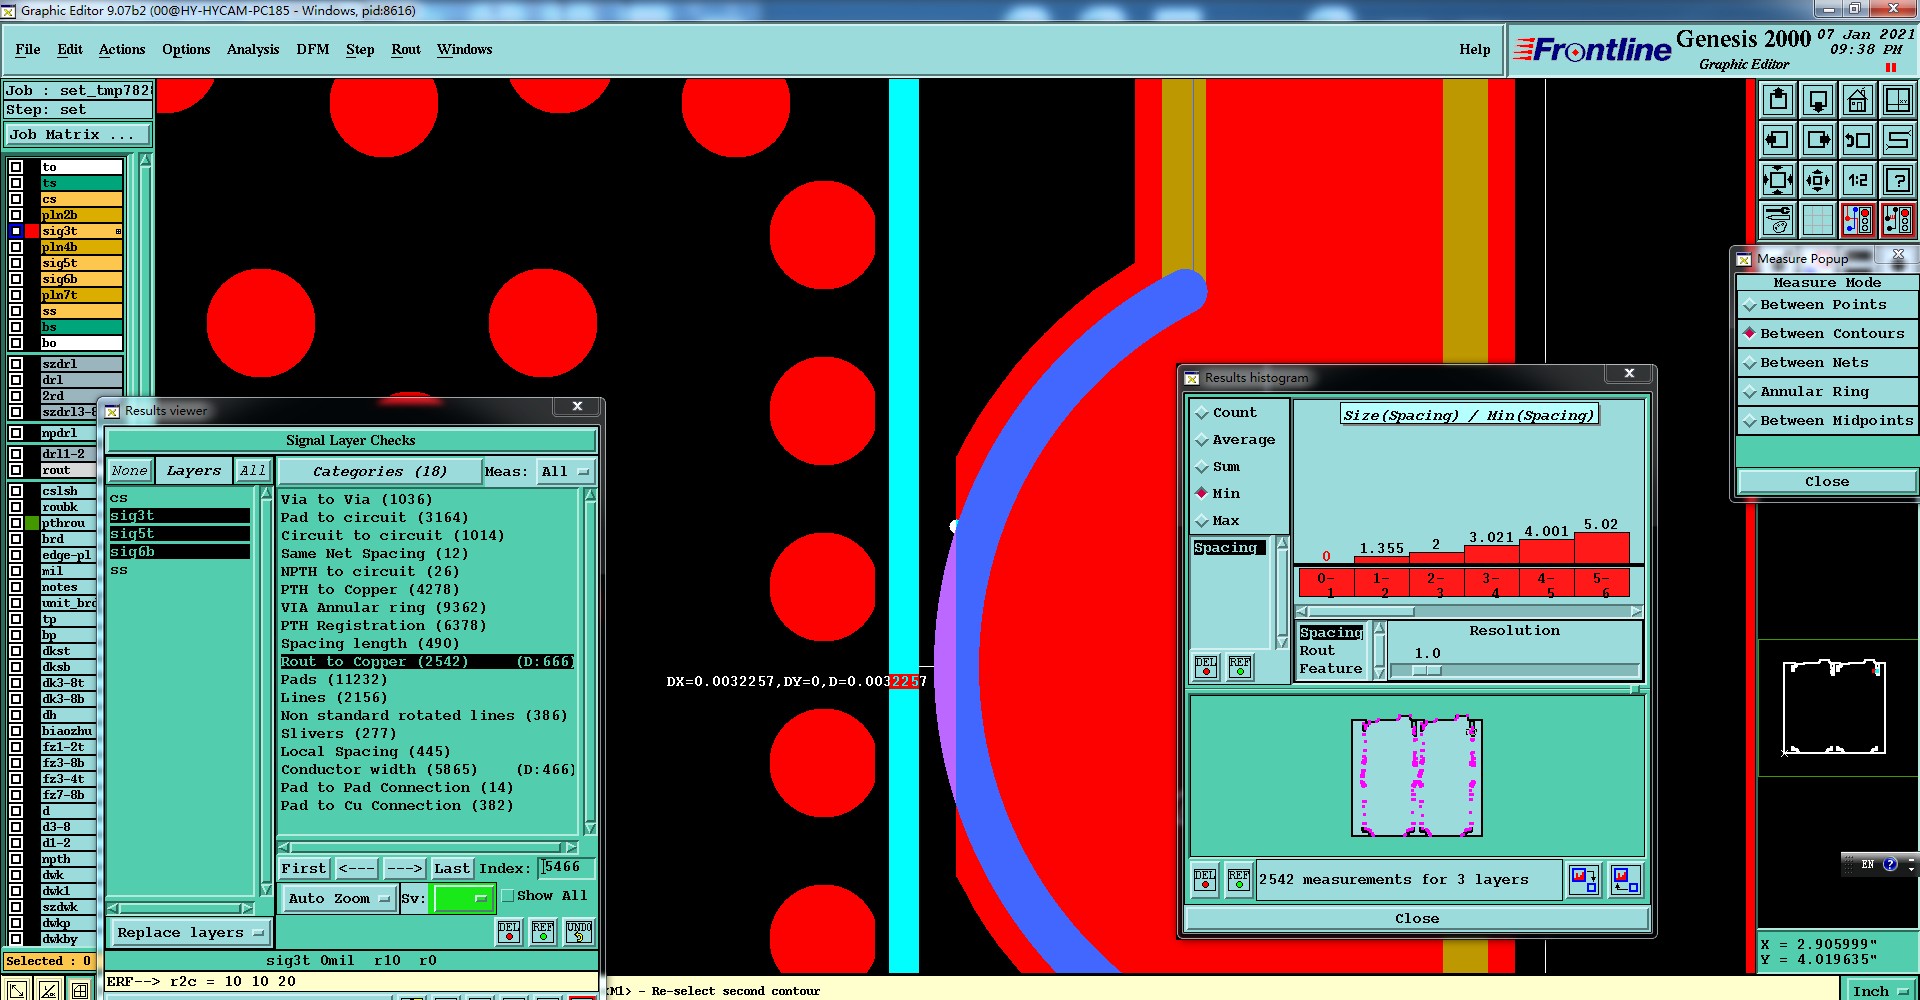Open the Job Matrix selector
Viewport: 1920px width, 1000px height.
pyautogui.click(x=77, y=135)
